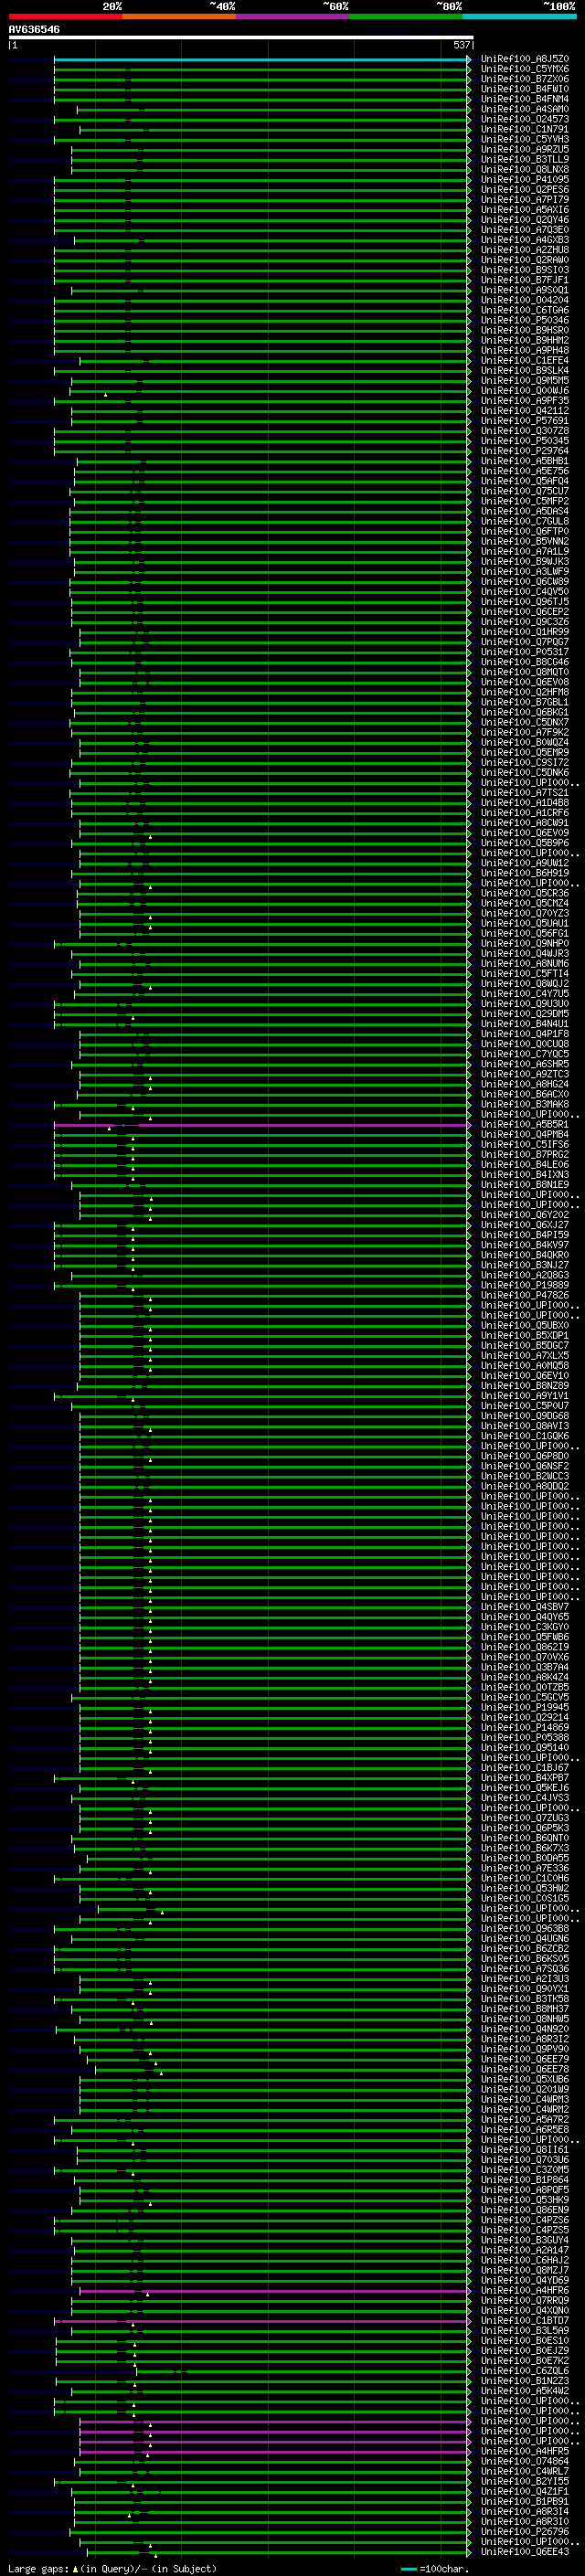
Task: Click UniRef100_Q201W9 label
Action: click(x=525, y=2090)
